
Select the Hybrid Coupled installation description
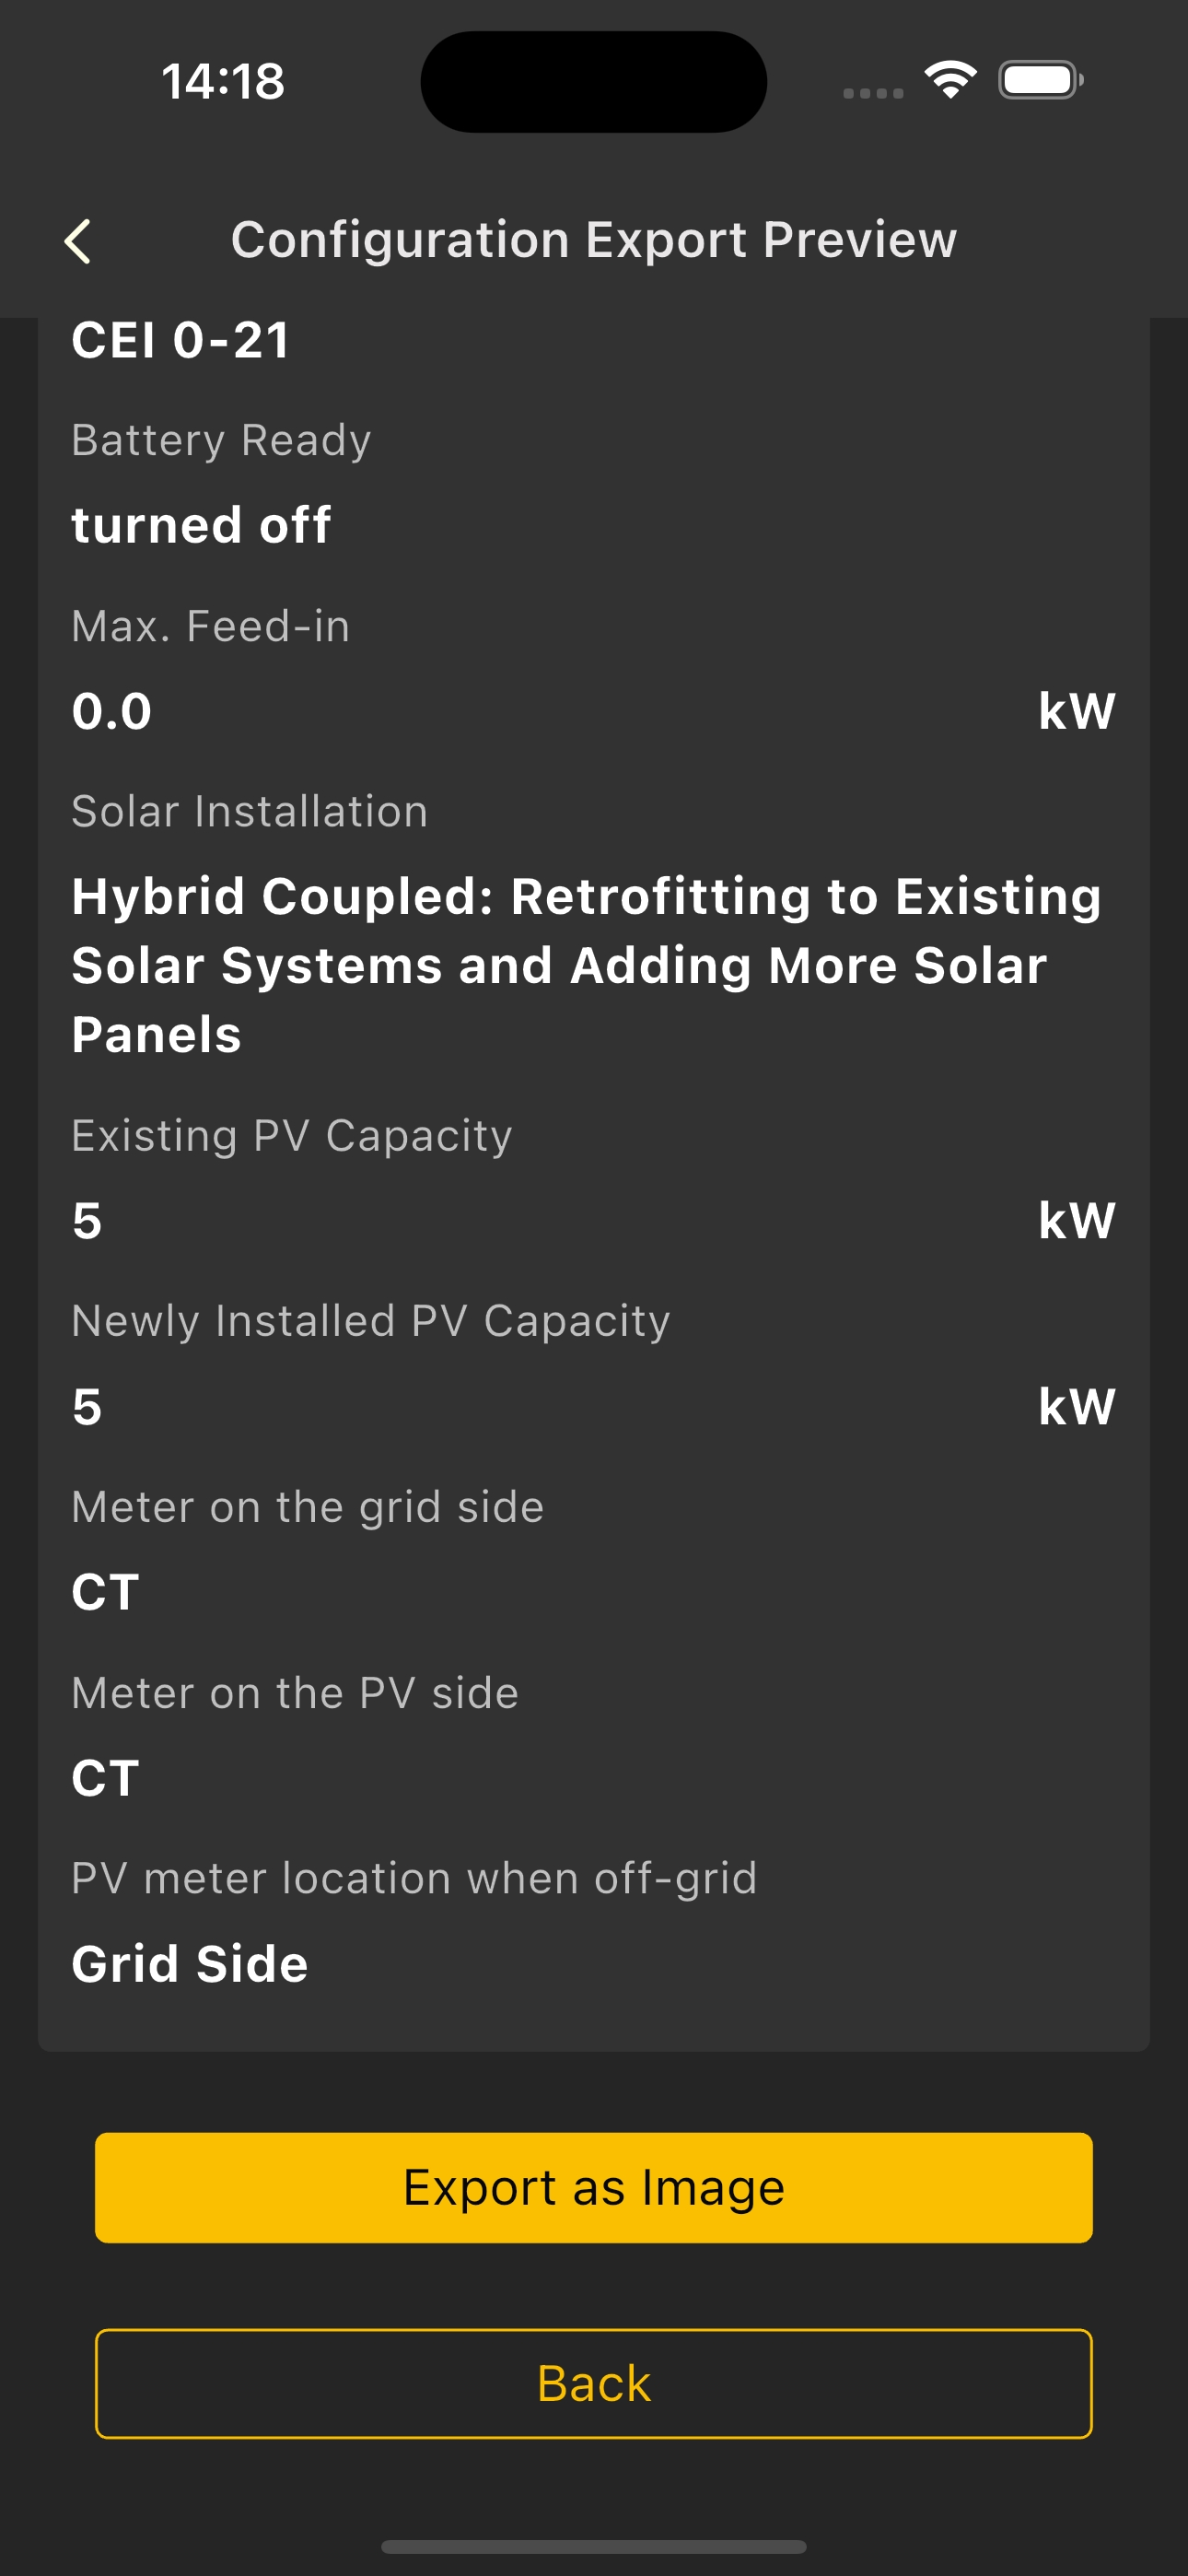pyautogui.click(x=586, y=965)
